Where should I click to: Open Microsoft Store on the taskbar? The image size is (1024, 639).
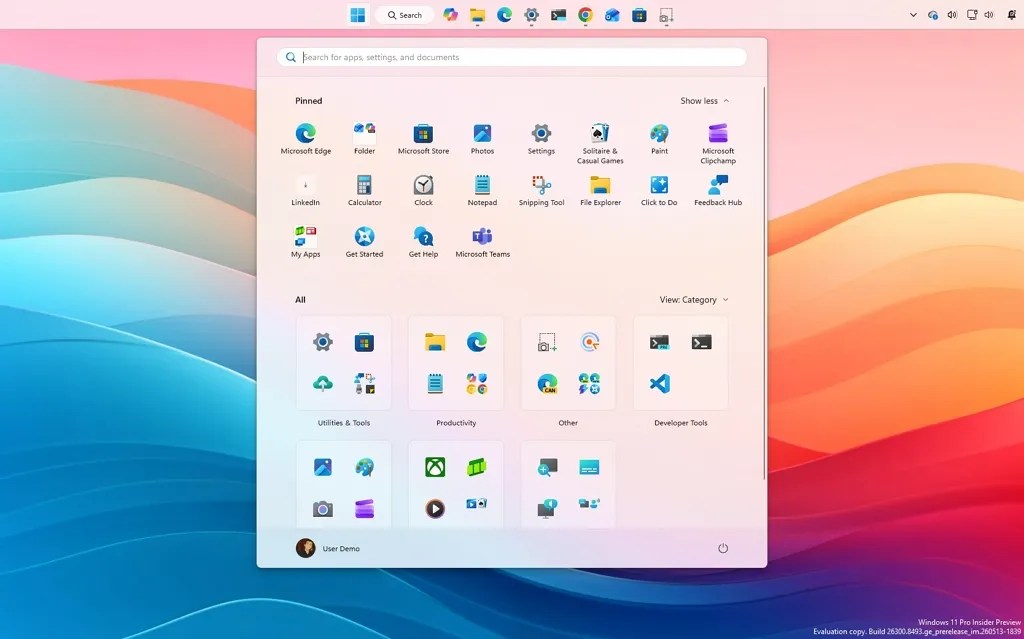pos(639,15)
